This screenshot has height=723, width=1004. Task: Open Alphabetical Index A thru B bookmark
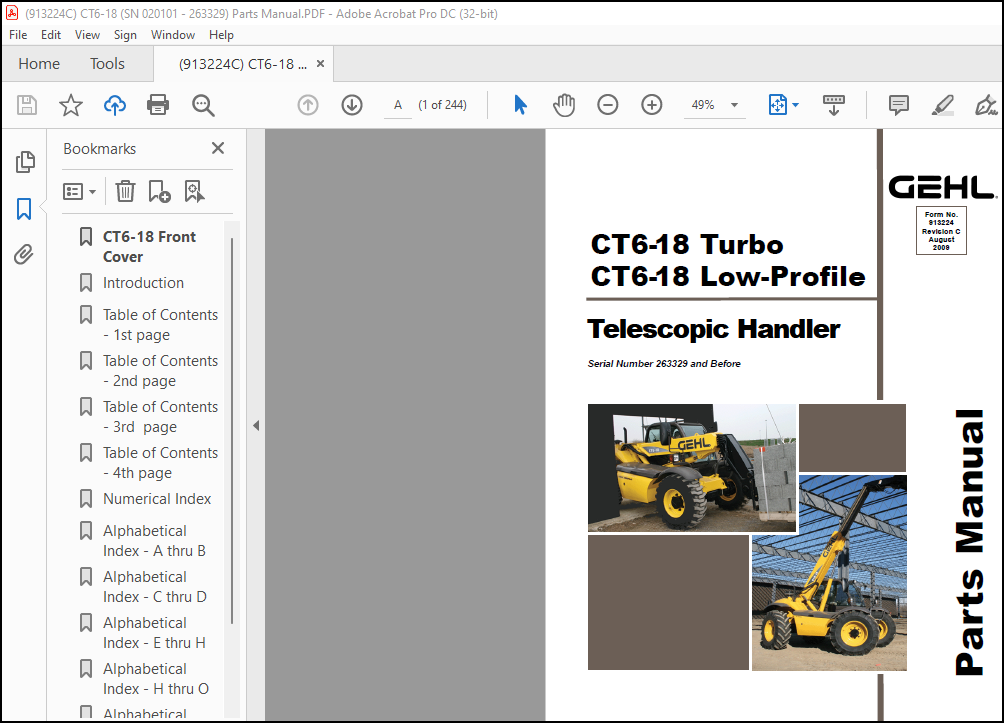click(154, 540)
